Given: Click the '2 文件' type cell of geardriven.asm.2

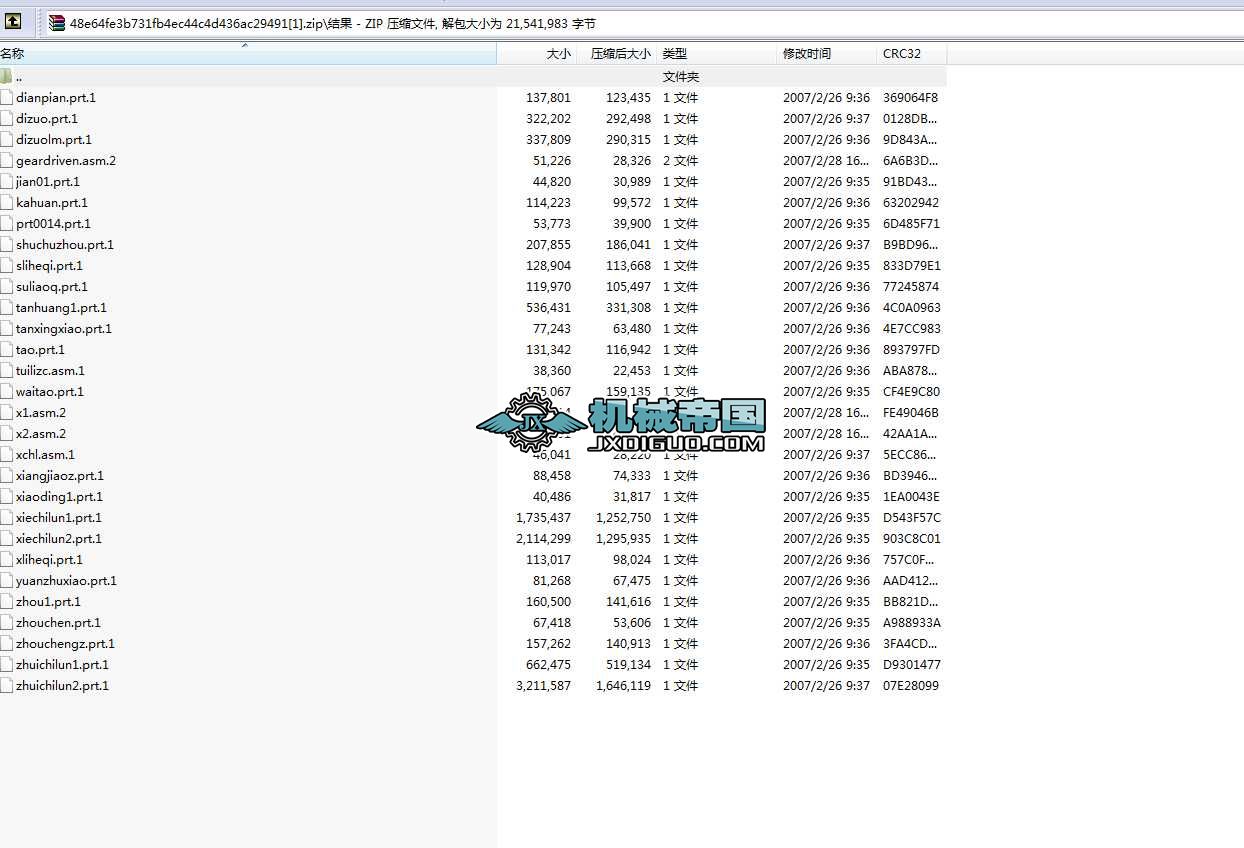Looking at the screenshot, I should (x=681, y=161).
